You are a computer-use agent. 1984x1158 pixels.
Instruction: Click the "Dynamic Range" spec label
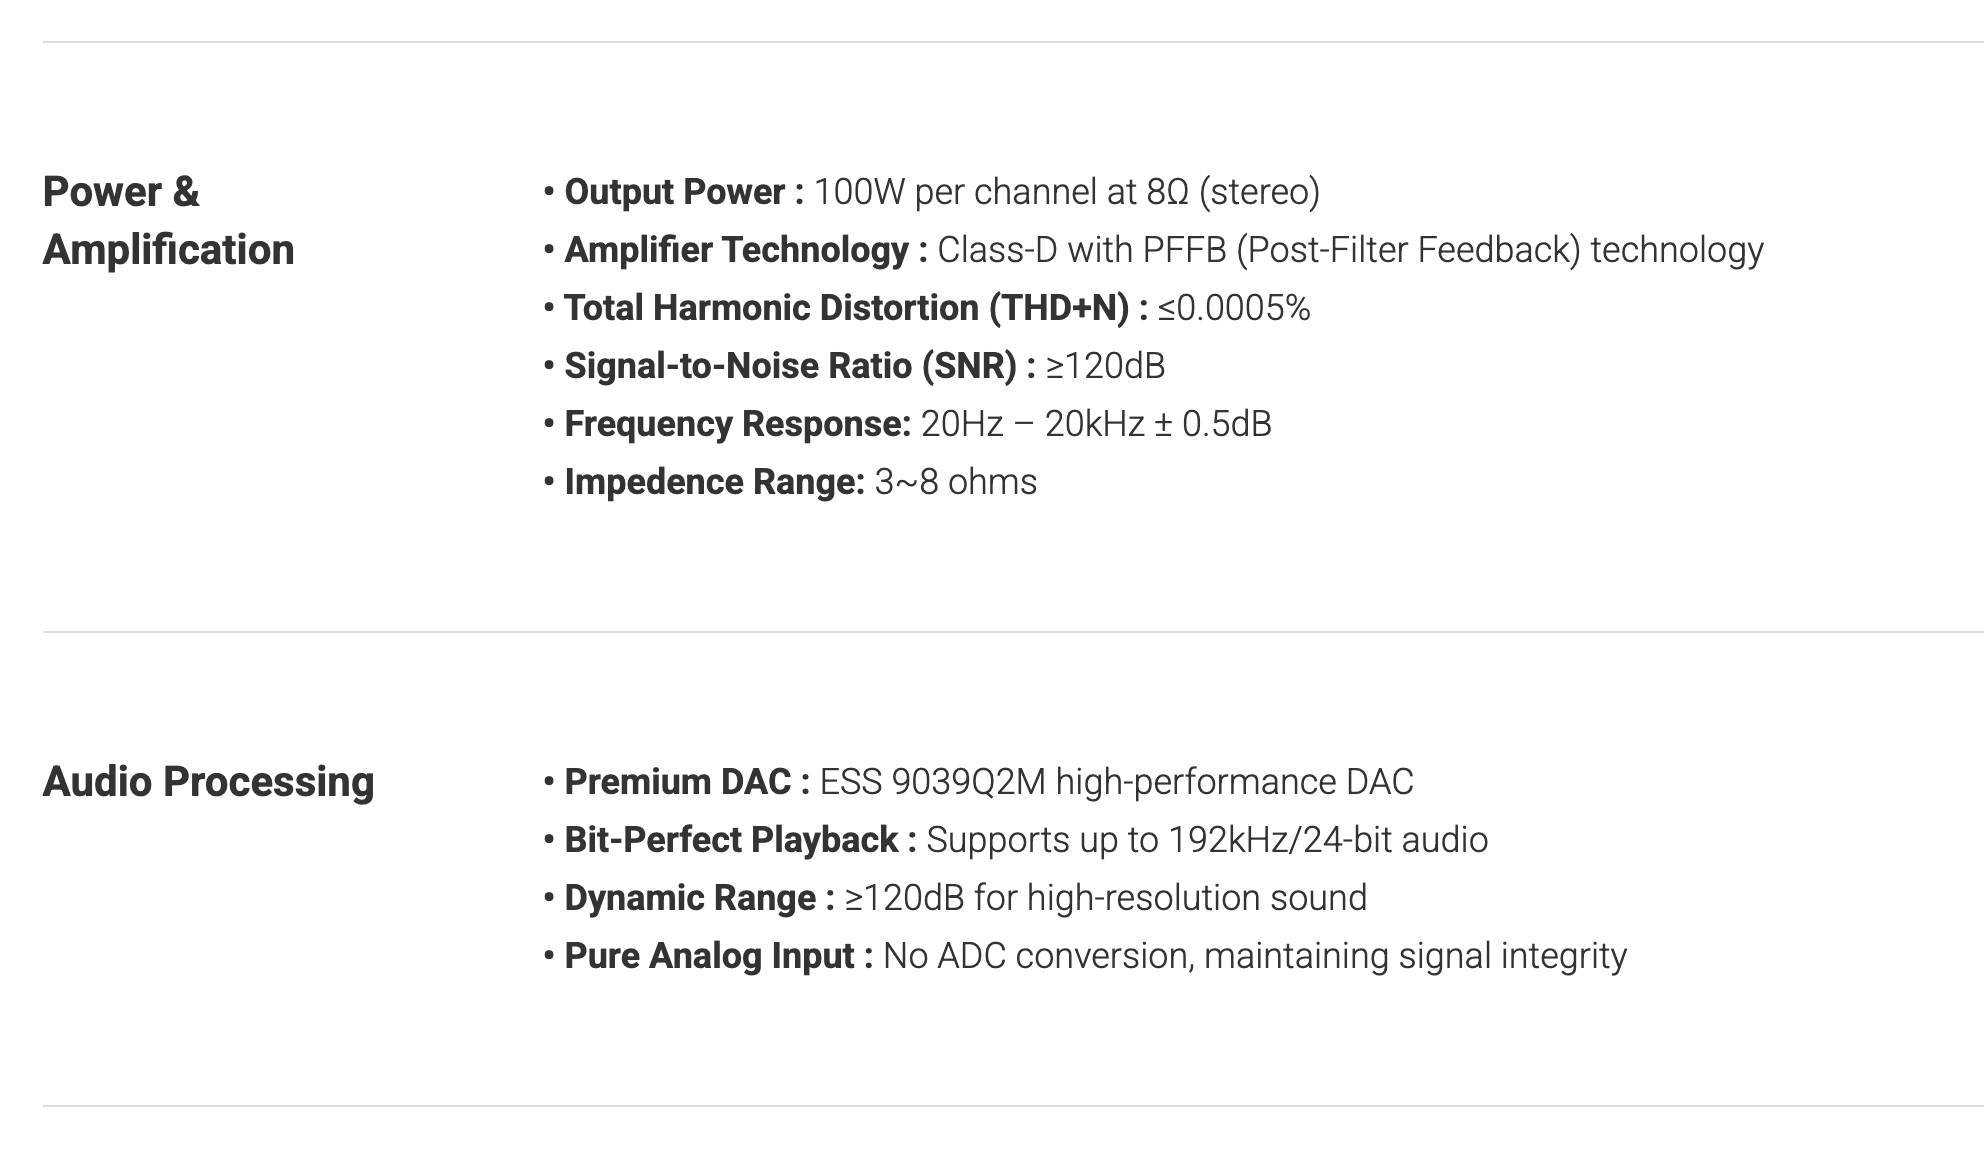tap(690, 898)
